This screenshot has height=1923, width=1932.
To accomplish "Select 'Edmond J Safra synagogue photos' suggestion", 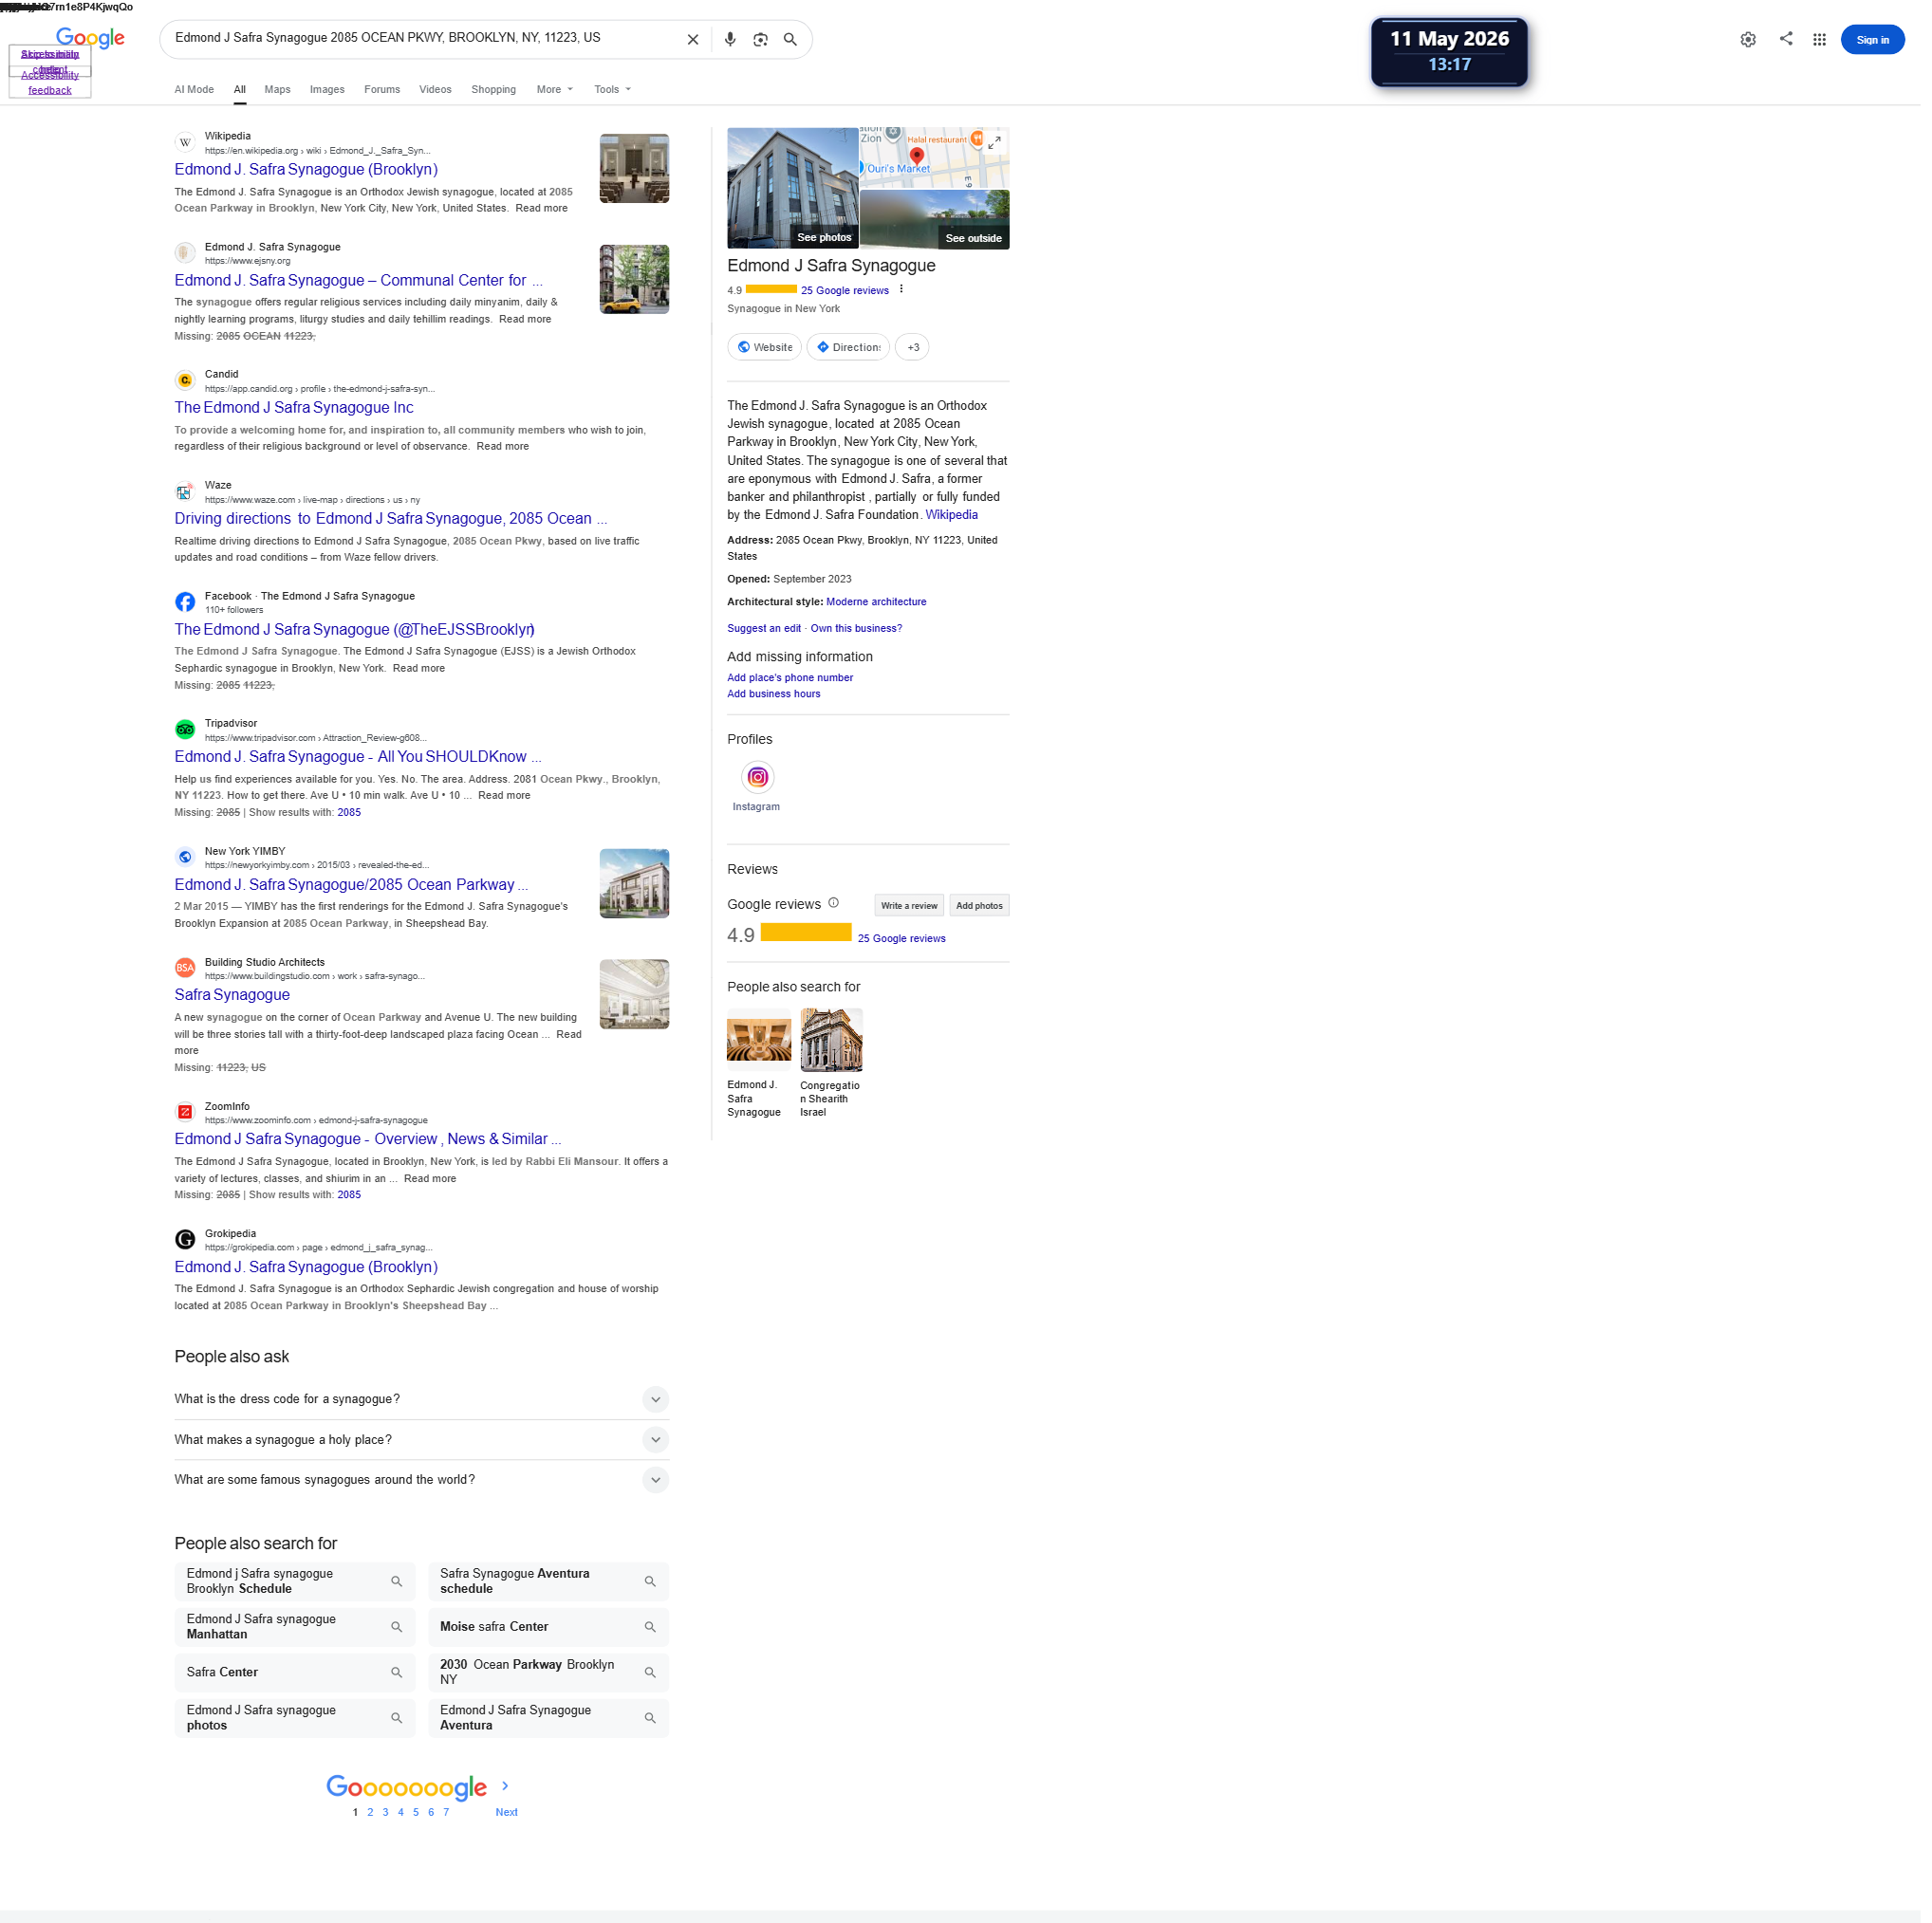I will 297,1727.
